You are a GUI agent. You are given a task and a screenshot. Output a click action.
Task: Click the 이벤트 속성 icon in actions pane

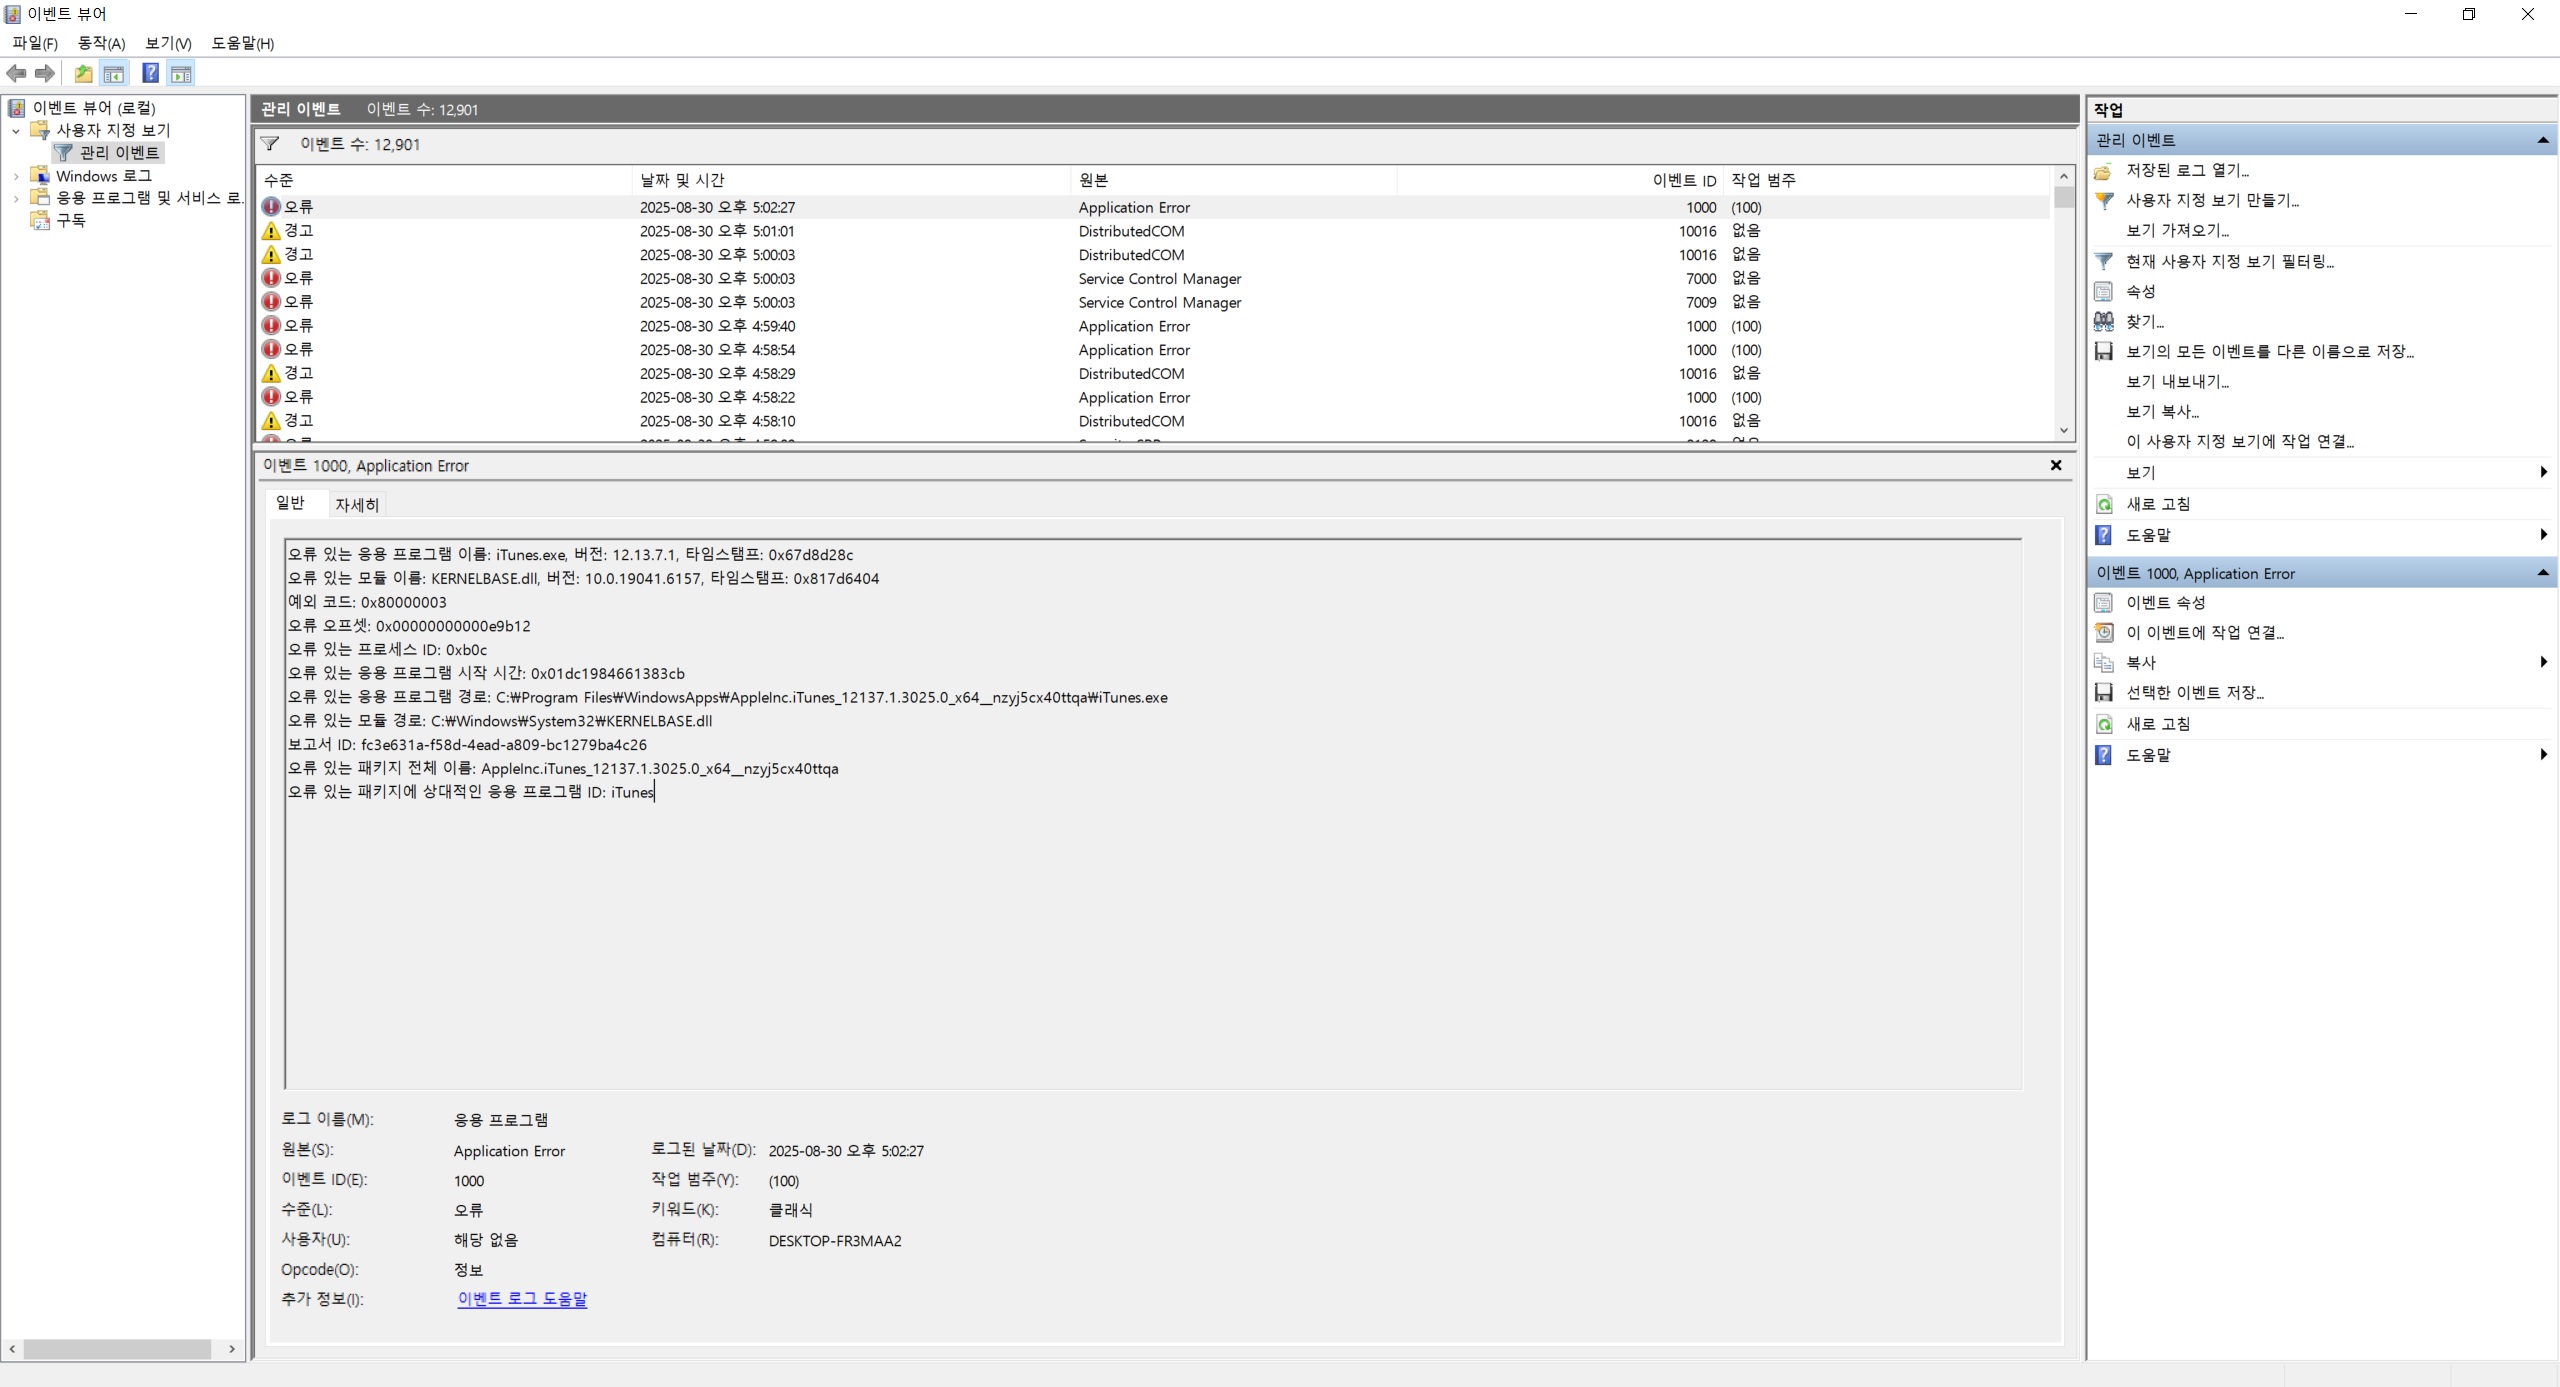click(2104, 603)
